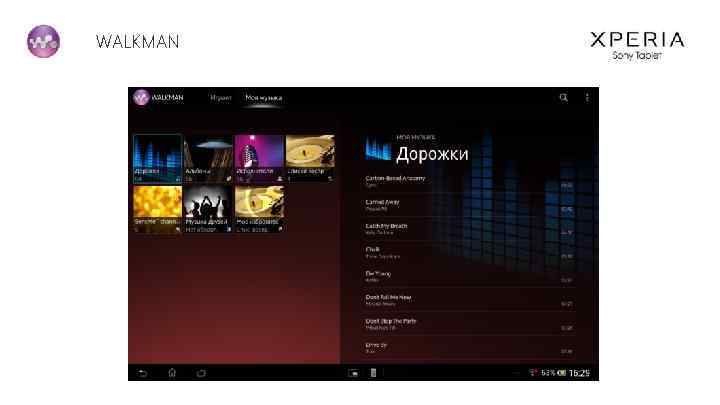The height and width of the screenshot is (405, 720).
Task: Play the Don't Stop The Party track
Action: 469,325
